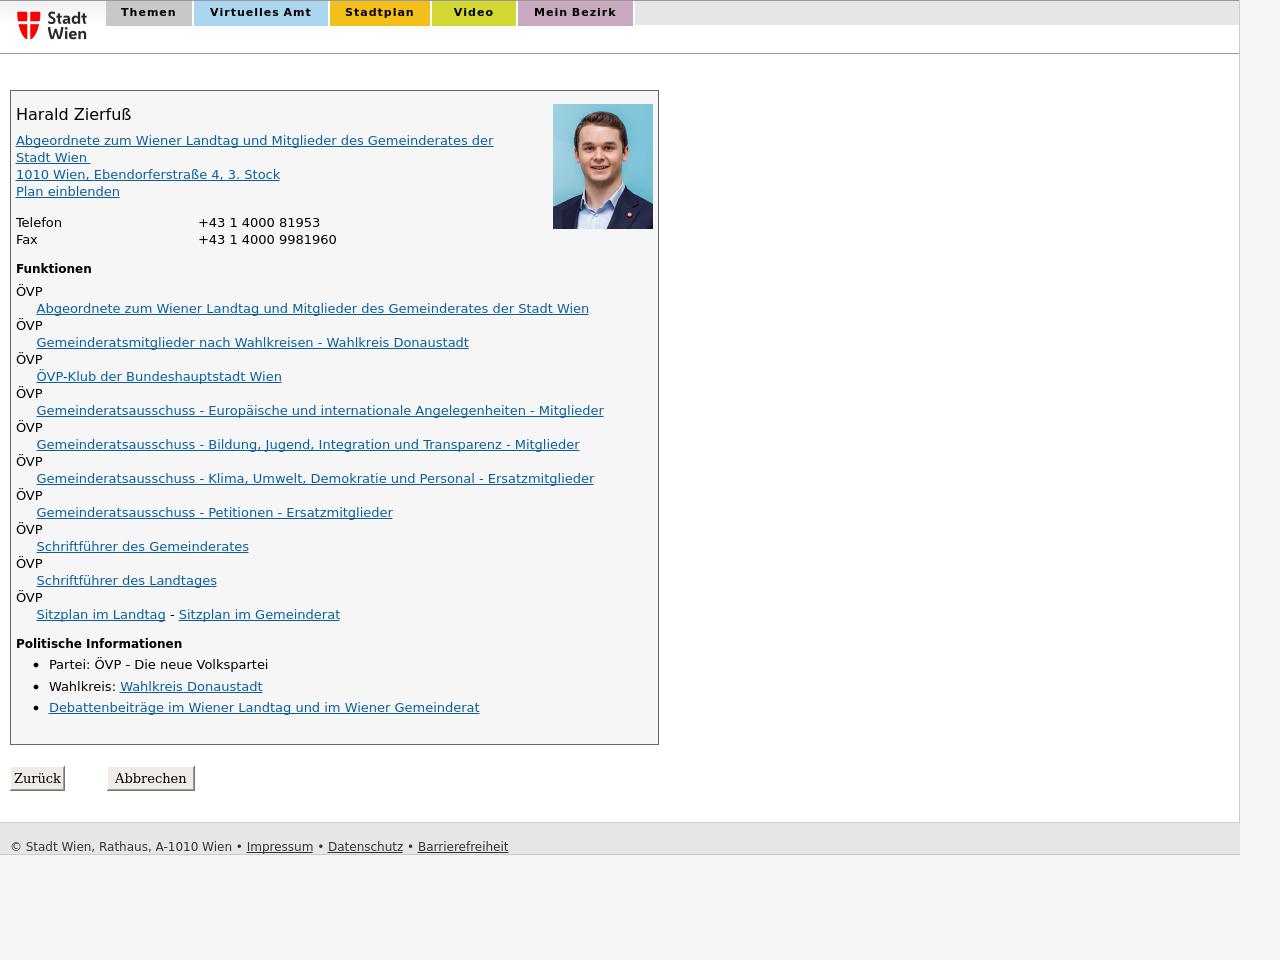Image resolution: width=1280 pixels, height=960 pixels.
Task: Open Europäische und internationale Angelegenheiten committee link
Action: [x=320, y=410]
